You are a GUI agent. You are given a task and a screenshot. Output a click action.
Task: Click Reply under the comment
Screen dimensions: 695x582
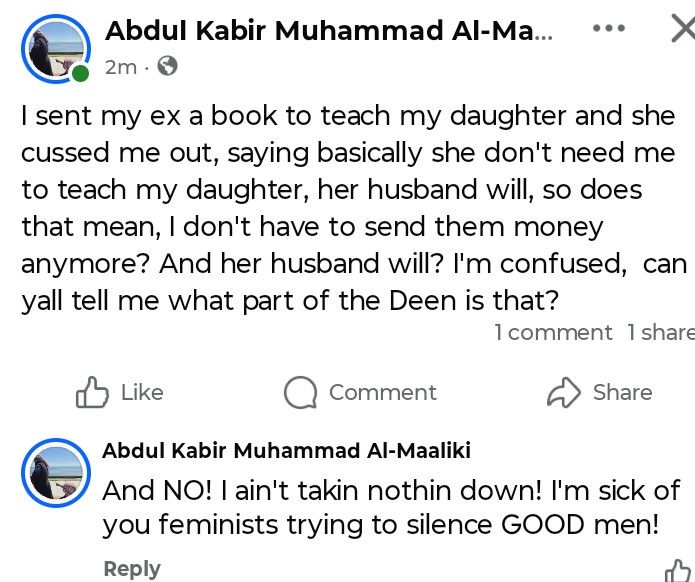(x=132, y=569)
